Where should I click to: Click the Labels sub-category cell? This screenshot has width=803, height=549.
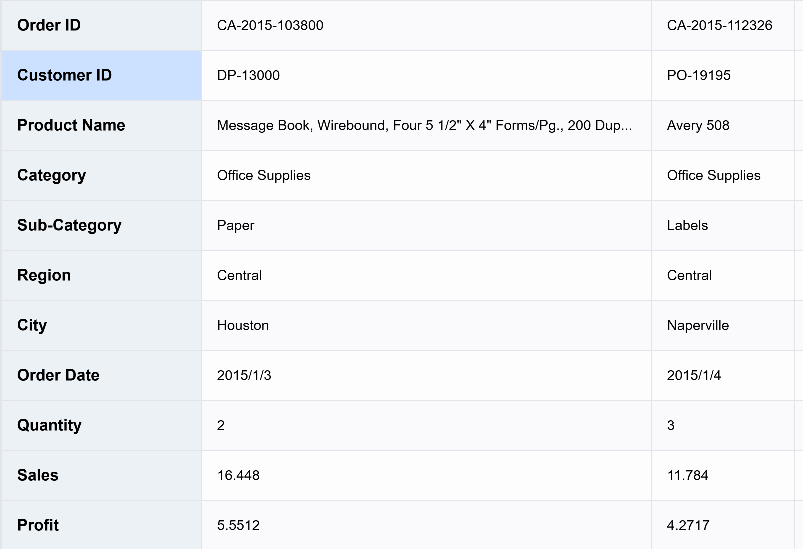[722, 225]
